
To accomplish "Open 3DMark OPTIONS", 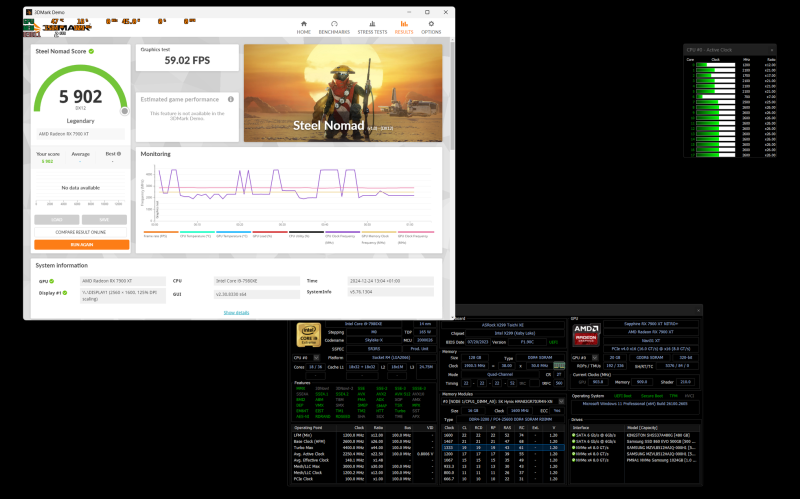I will [431, 28].
